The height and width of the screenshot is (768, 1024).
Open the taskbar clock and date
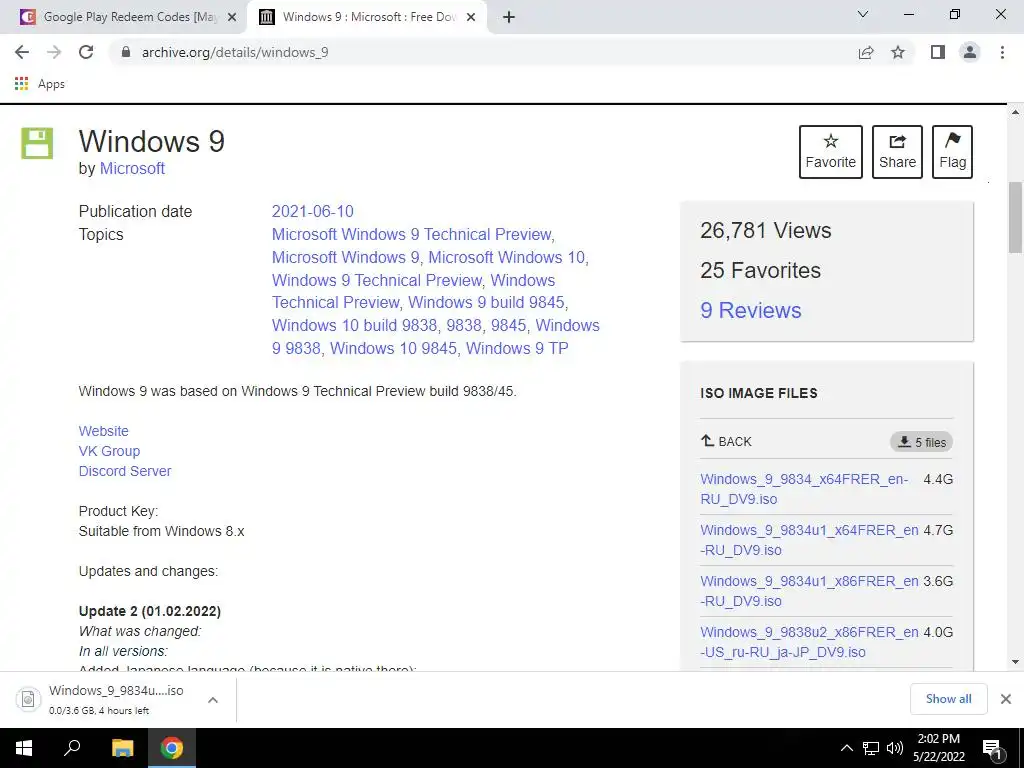click(x=938, y=748)
